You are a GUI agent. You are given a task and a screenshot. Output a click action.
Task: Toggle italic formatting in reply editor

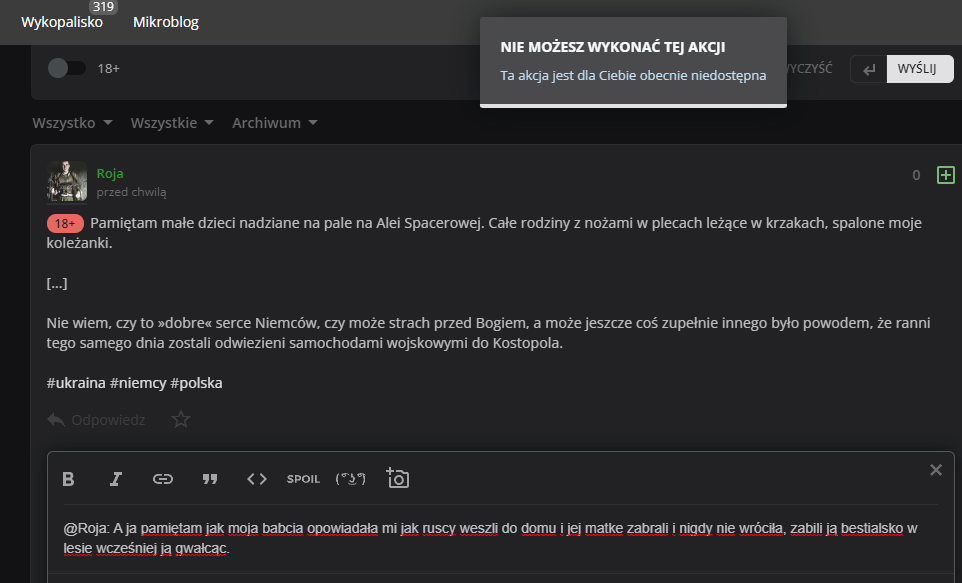tap(115, 479)
